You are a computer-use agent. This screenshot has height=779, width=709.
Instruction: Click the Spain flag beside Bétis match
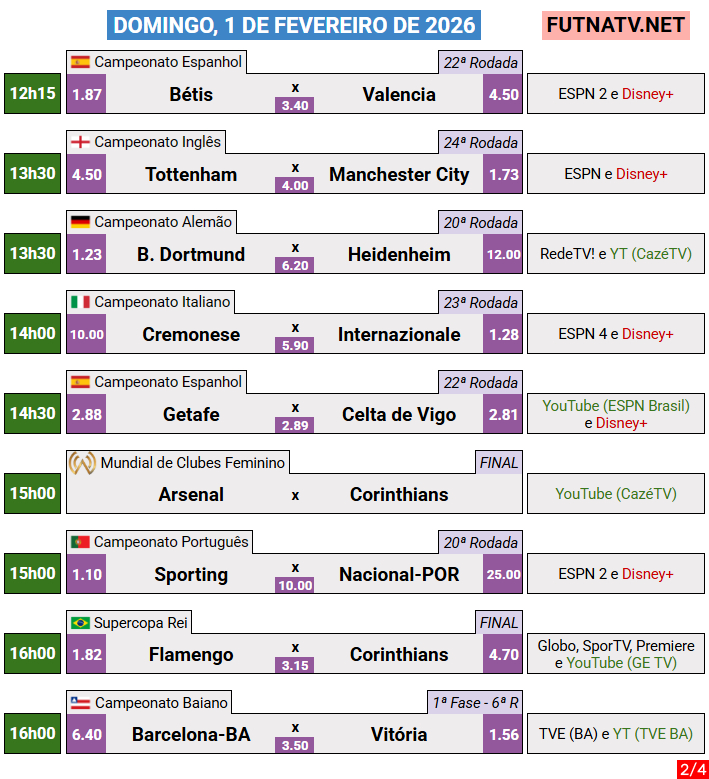[80, 62]
